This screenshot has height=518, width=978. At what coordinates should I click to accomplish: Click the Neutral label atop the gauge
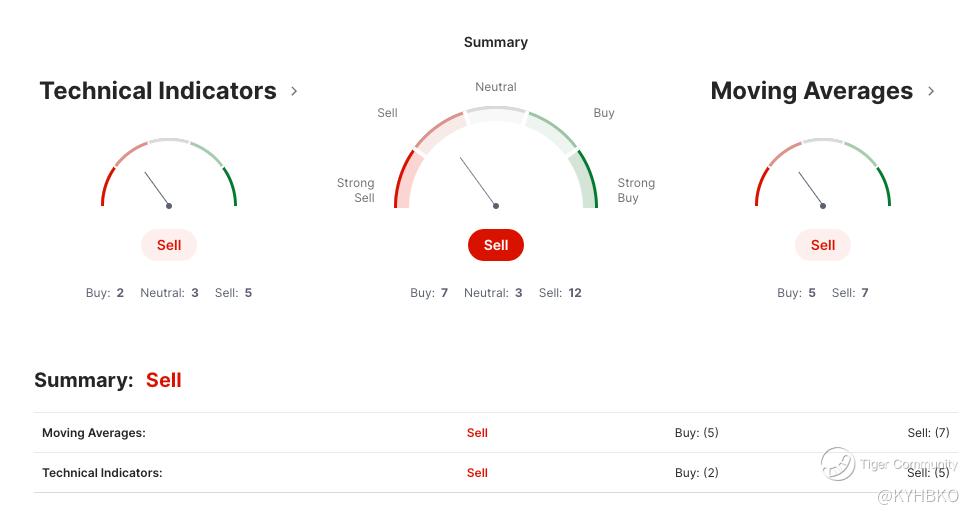496,87
